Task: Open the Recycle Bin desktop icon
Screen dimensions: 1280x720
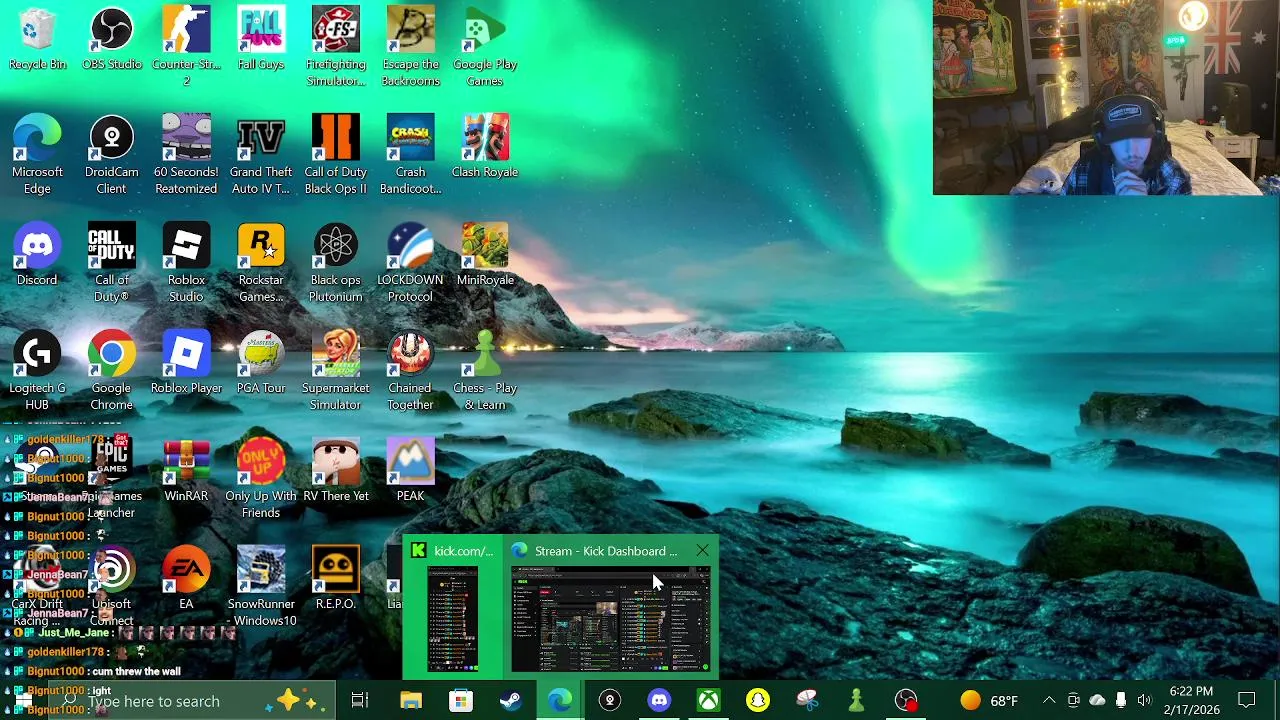Action: pos(37,40)
